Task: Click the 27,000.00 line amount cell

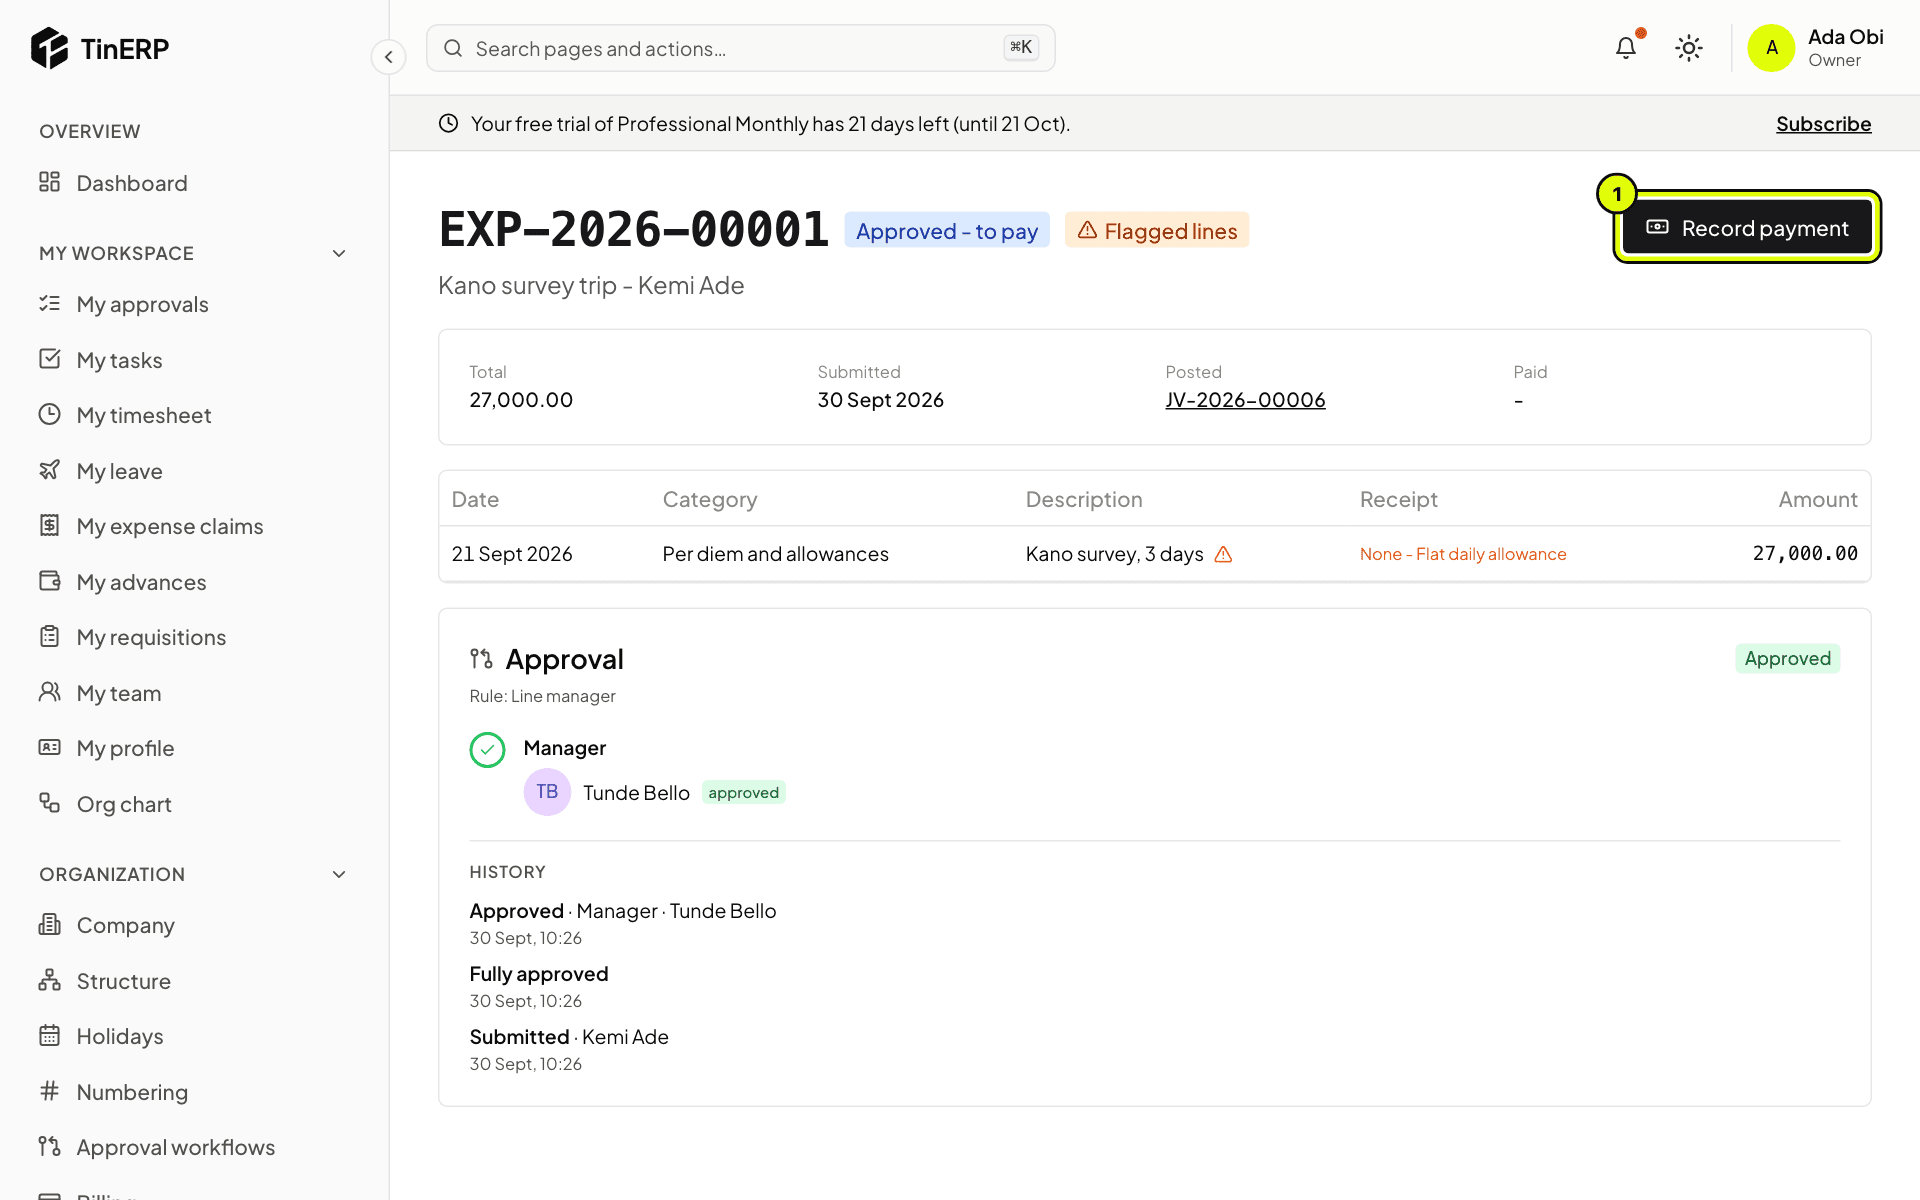Action: click(1805, 553)
